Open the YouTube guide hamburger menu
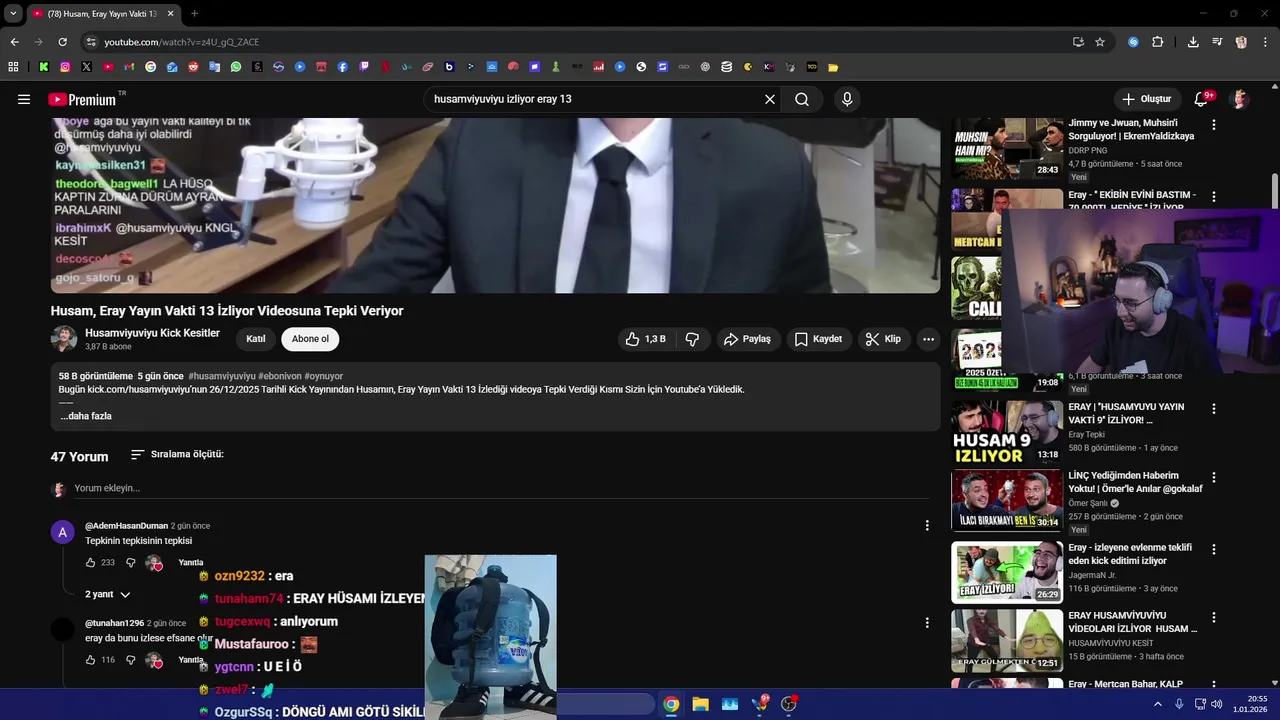The height and width of the screenshot is (720, 1280). (24, 99)
